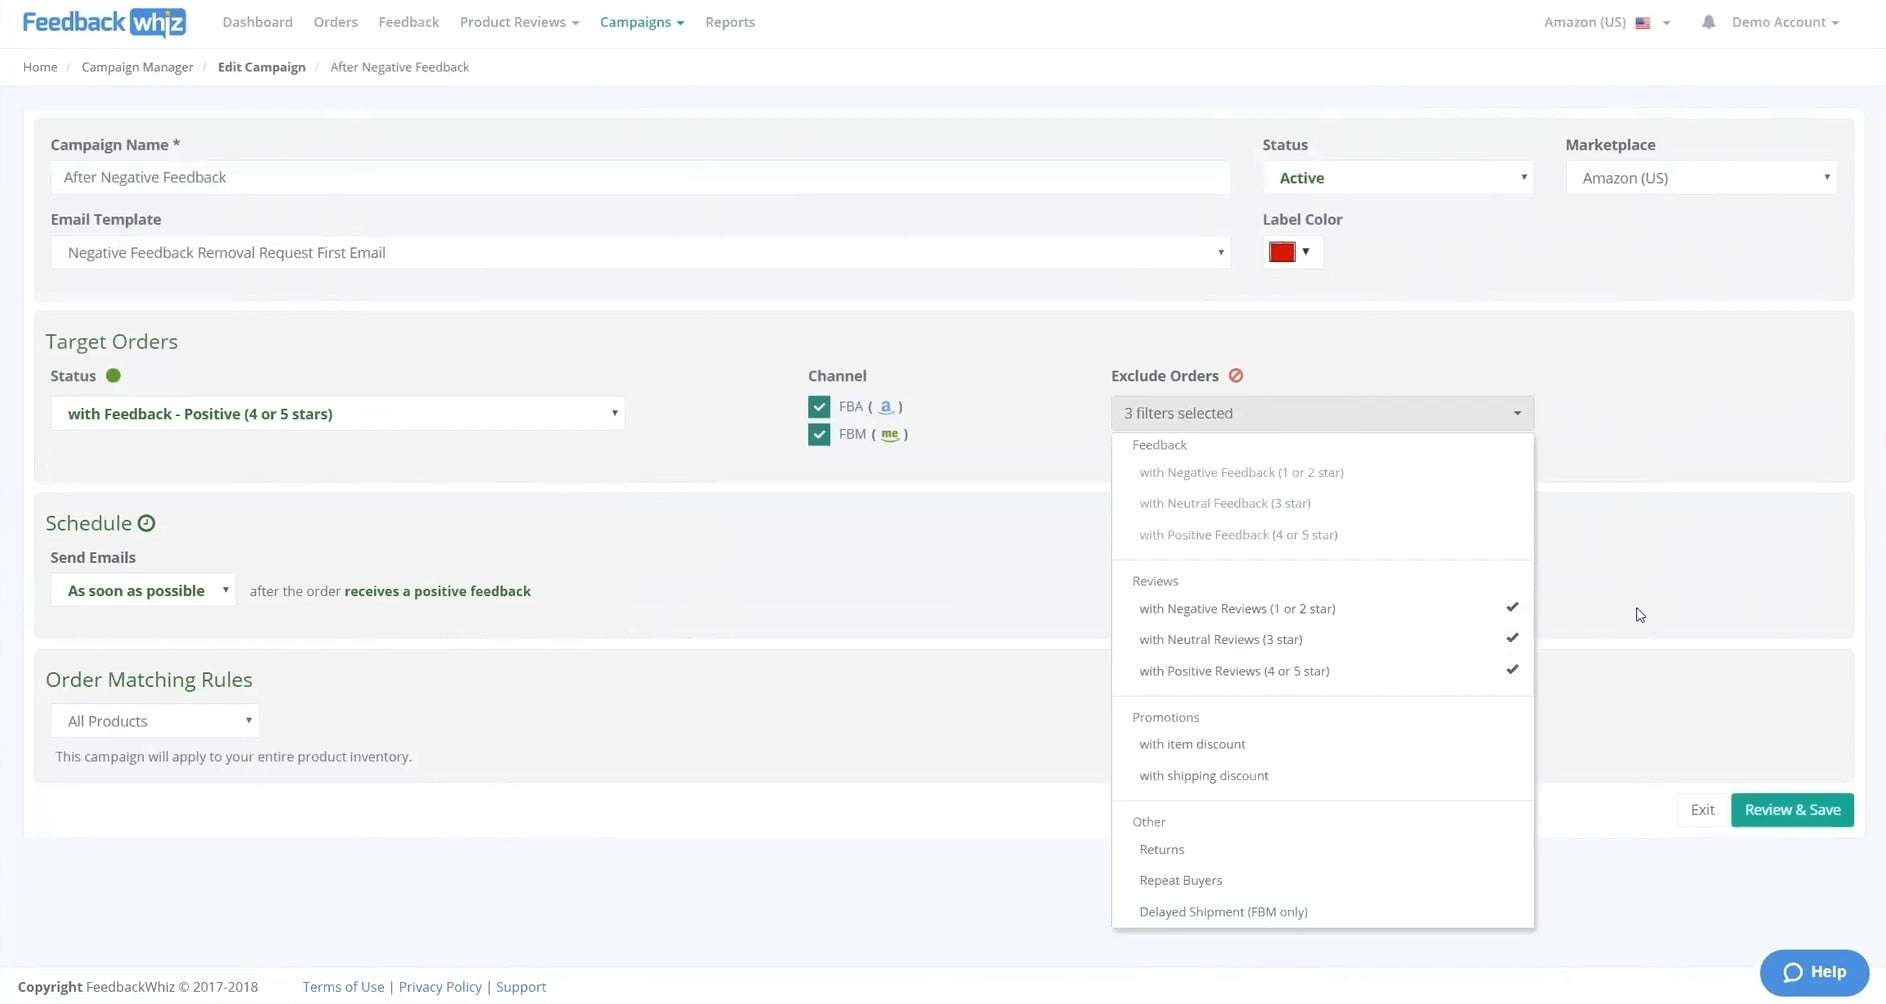
Task: Click the FBM merchant channel icon
Action: coord(889,434)
